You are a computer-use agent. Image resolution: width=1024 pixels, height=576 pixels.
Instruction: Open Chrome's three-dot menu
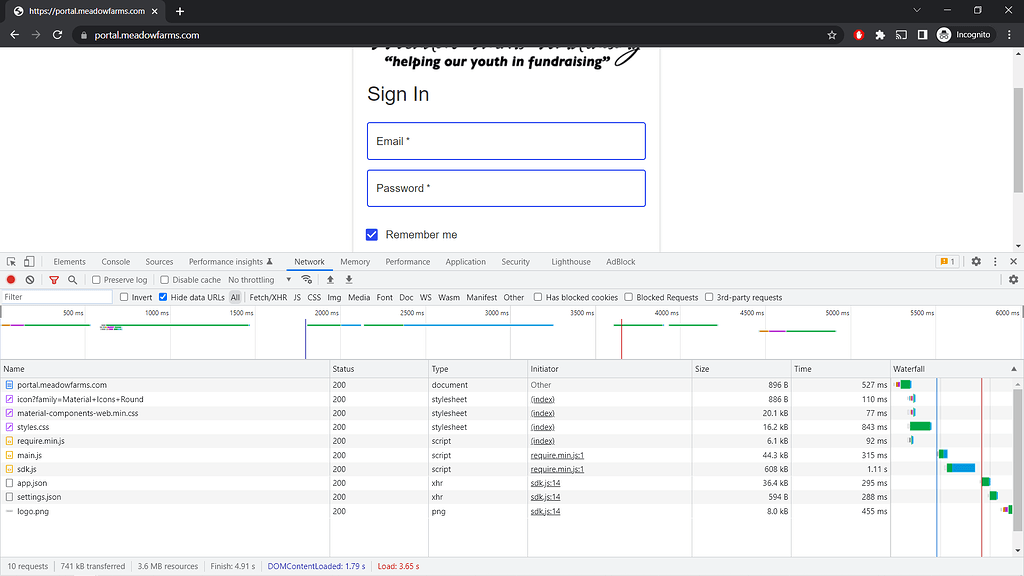click(1010, 35)
